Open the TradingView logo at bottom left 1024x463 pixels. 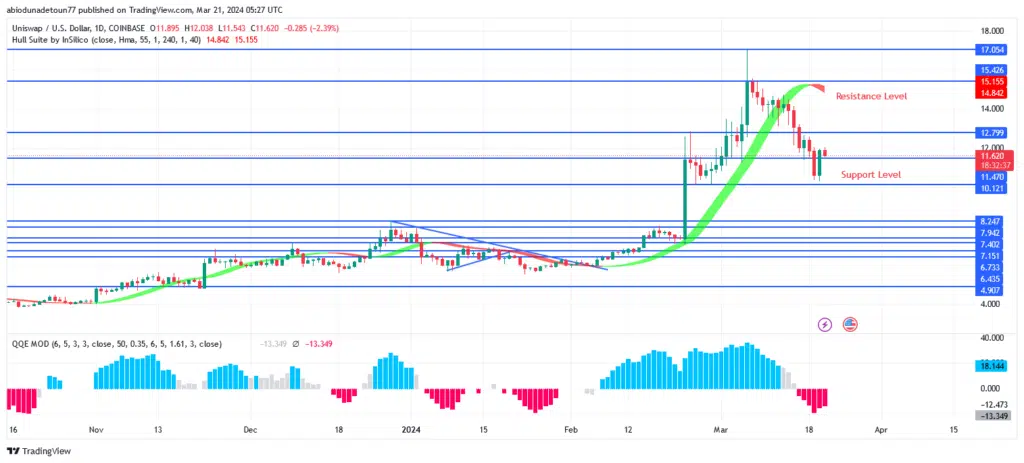pyautogui.click(x=39, y=451)
